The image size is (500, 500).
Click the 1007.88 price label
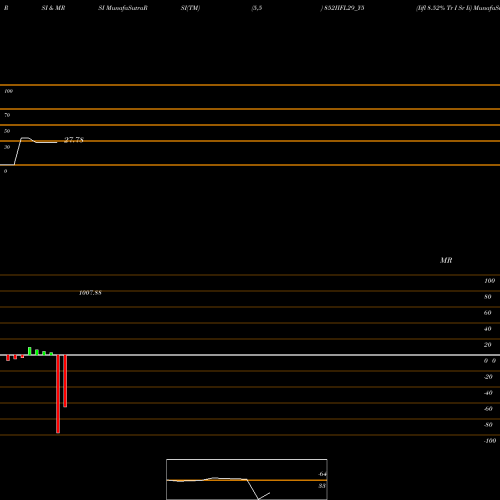(90, 293)
